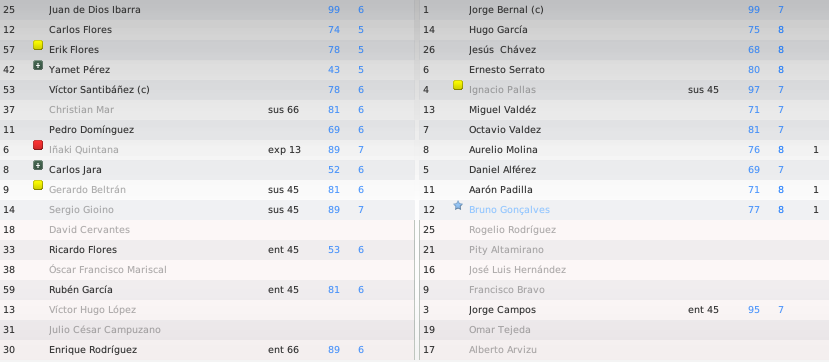829x362 pixels.
Task: Select unused substitute David Cervantes
Action: [x=207, y=230]
